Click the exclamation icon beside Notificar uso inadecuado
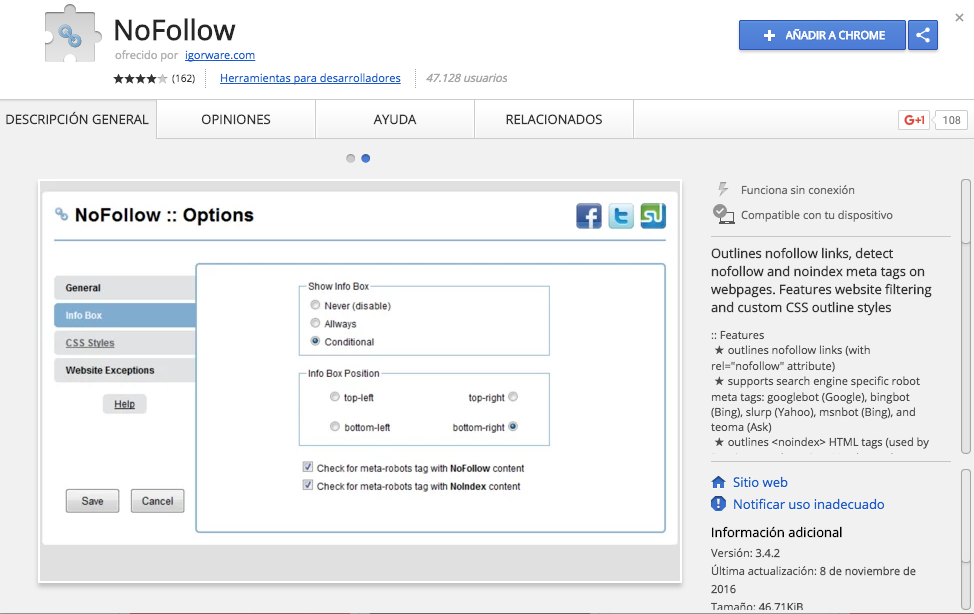The image size is (974, 614). click(x=717, y=504)
